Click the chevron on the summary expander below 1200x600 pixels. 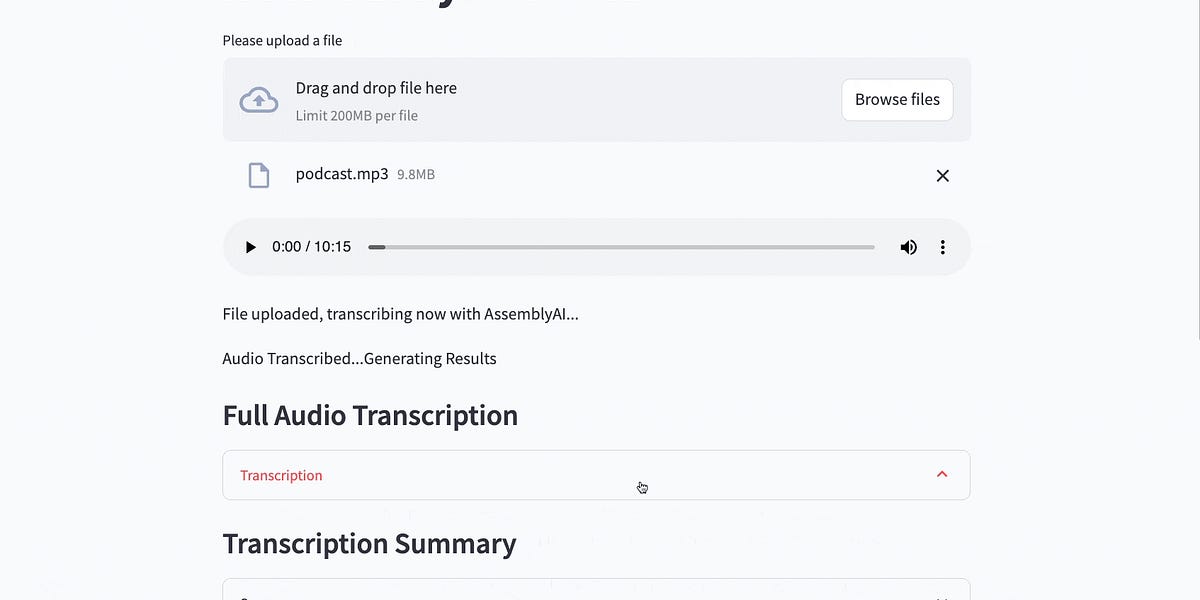pyautogui.click(x=941, y=595)
